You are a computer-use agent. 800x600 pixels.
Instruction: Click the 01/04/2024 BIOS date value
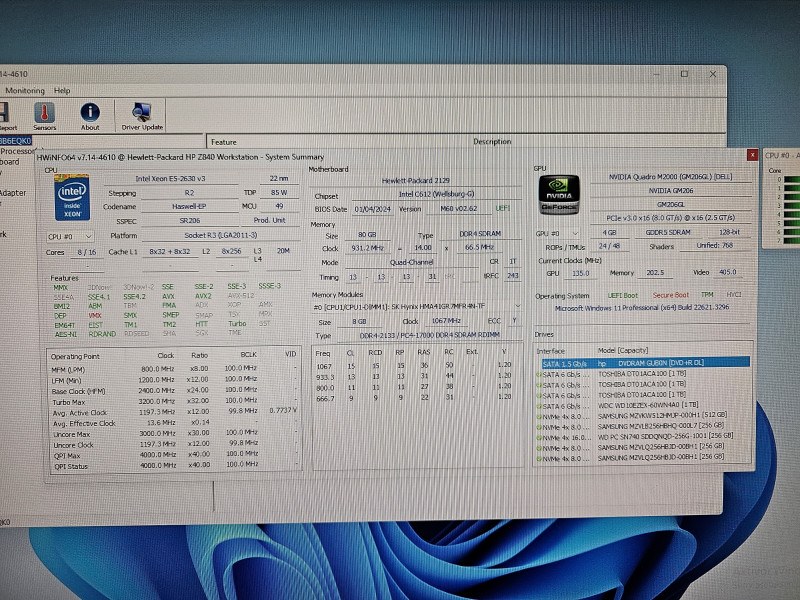pos(372,209)
